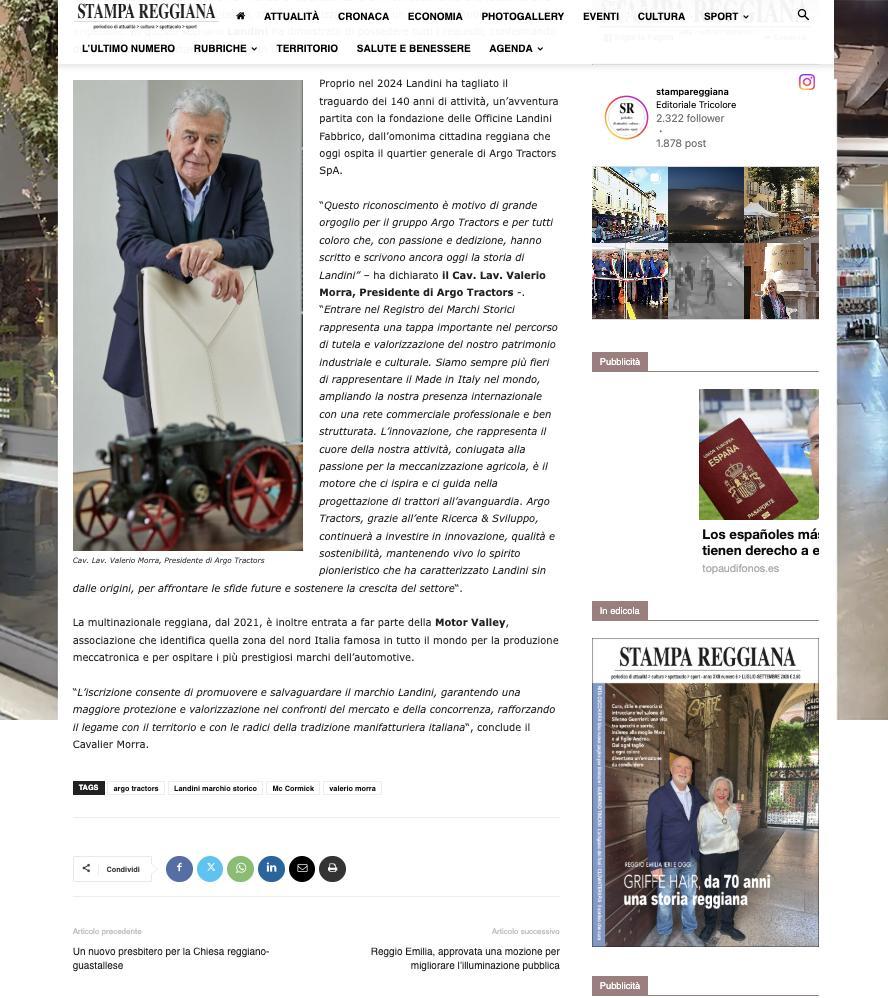Click the 'argo tractors' tag
Viewport: 888px width, 998px height.
tap(136, 788)
